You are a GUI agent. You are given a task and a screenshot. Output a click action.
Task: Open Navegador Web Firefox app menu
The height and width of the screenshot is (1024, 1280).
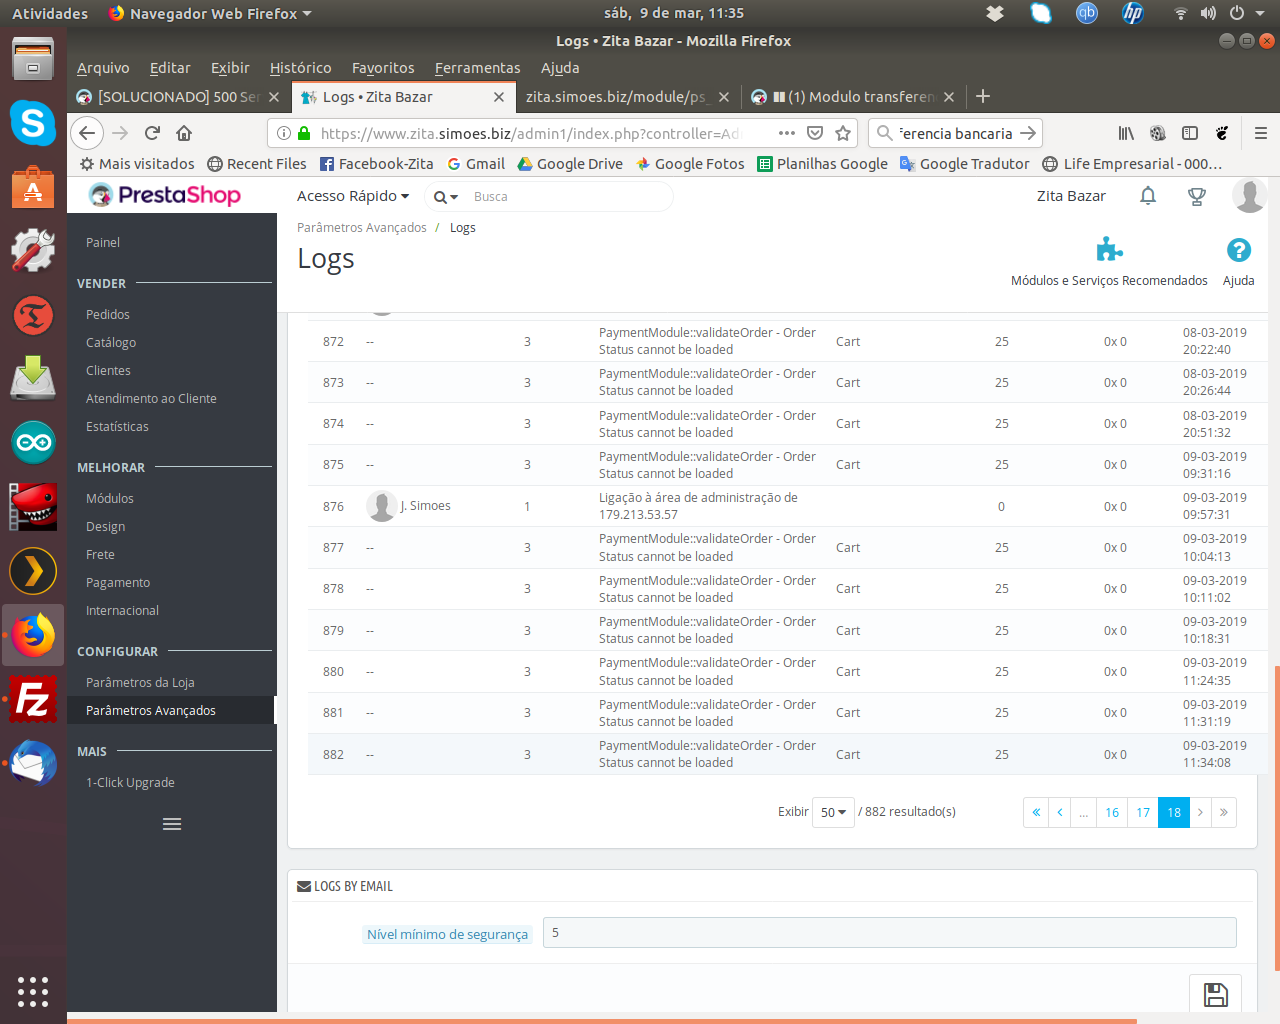click(x=210, y=13)
